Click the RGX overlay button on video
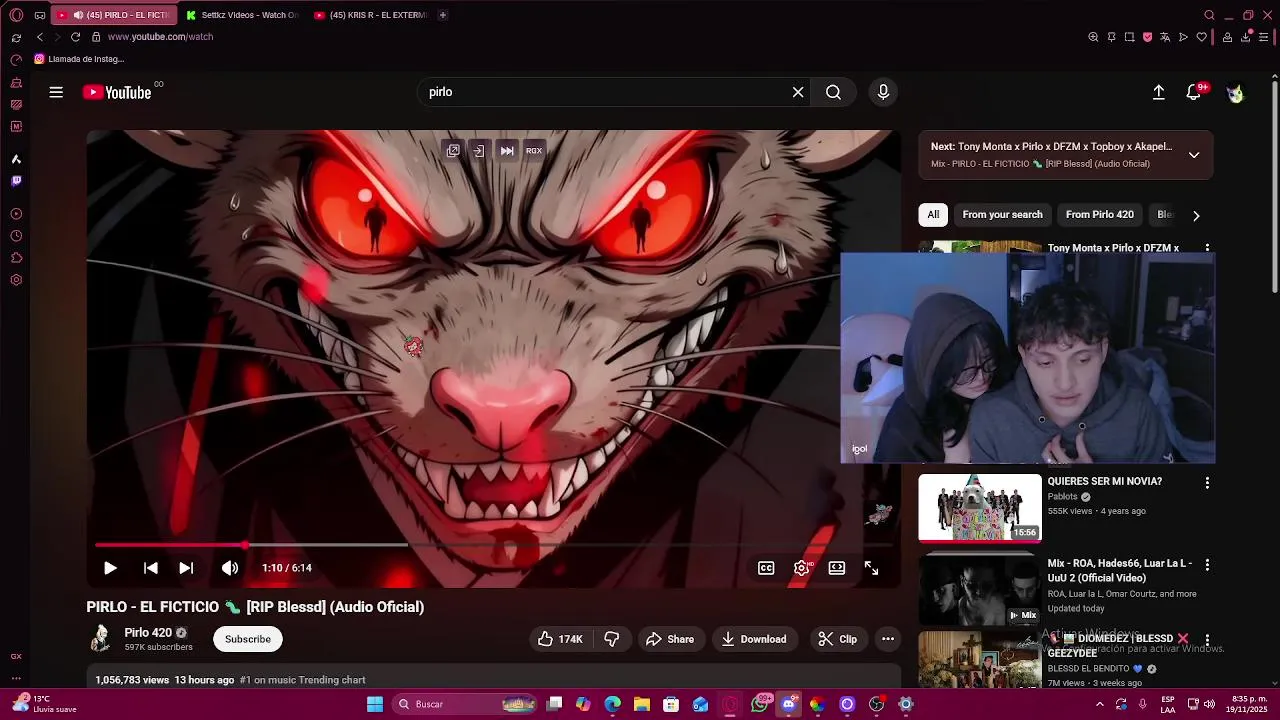Screen dimensions: 1280x720 click(534, 151)
